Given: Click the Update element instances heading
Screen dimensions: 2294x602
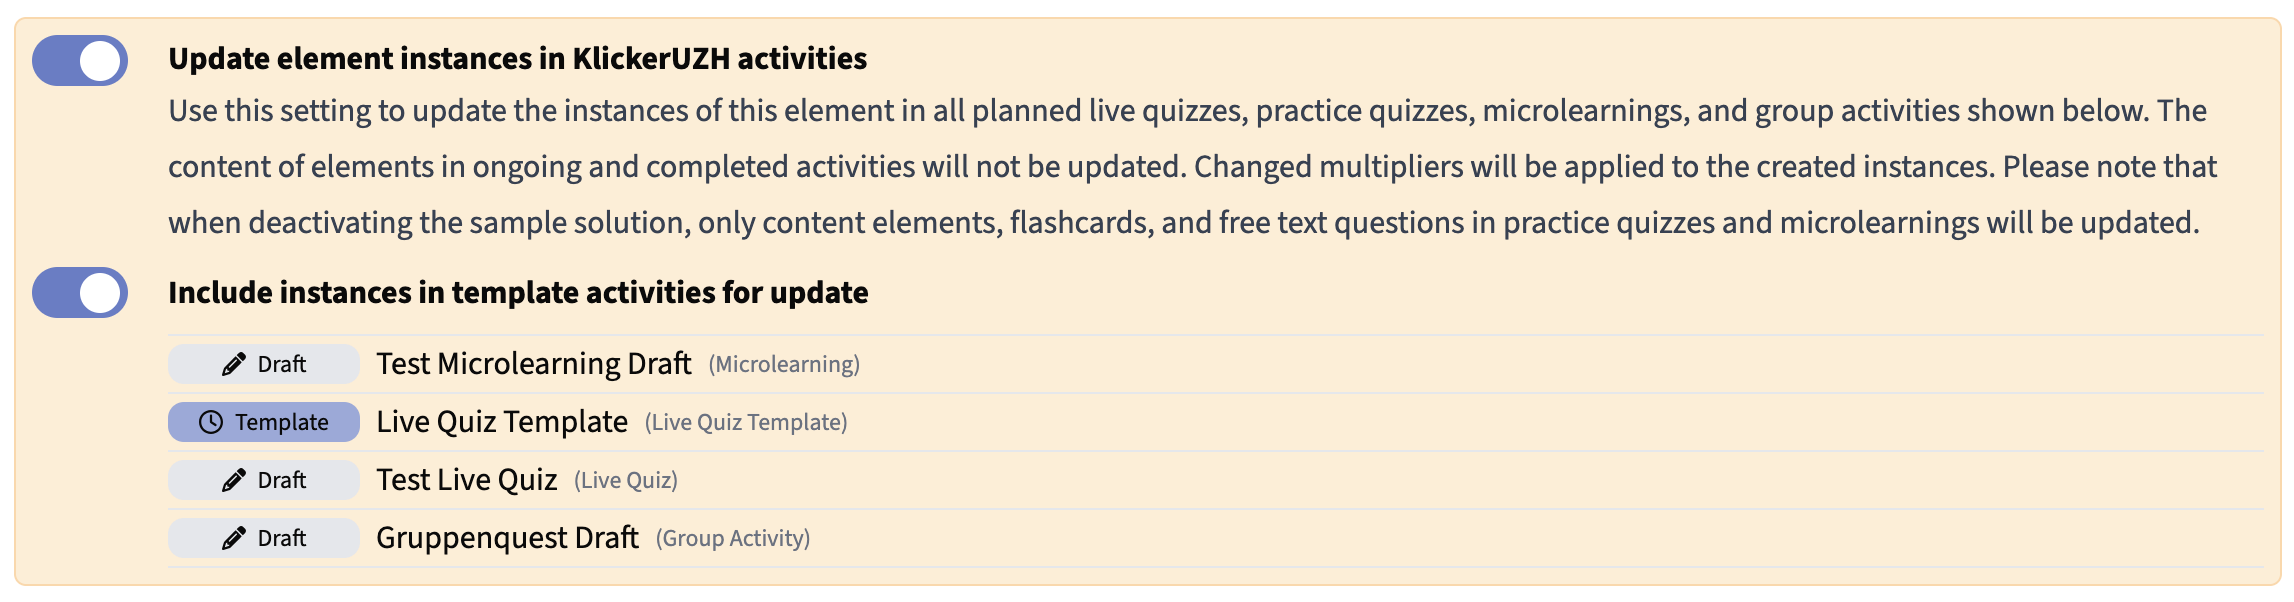Looking at the screenshot, I should 517,59.
